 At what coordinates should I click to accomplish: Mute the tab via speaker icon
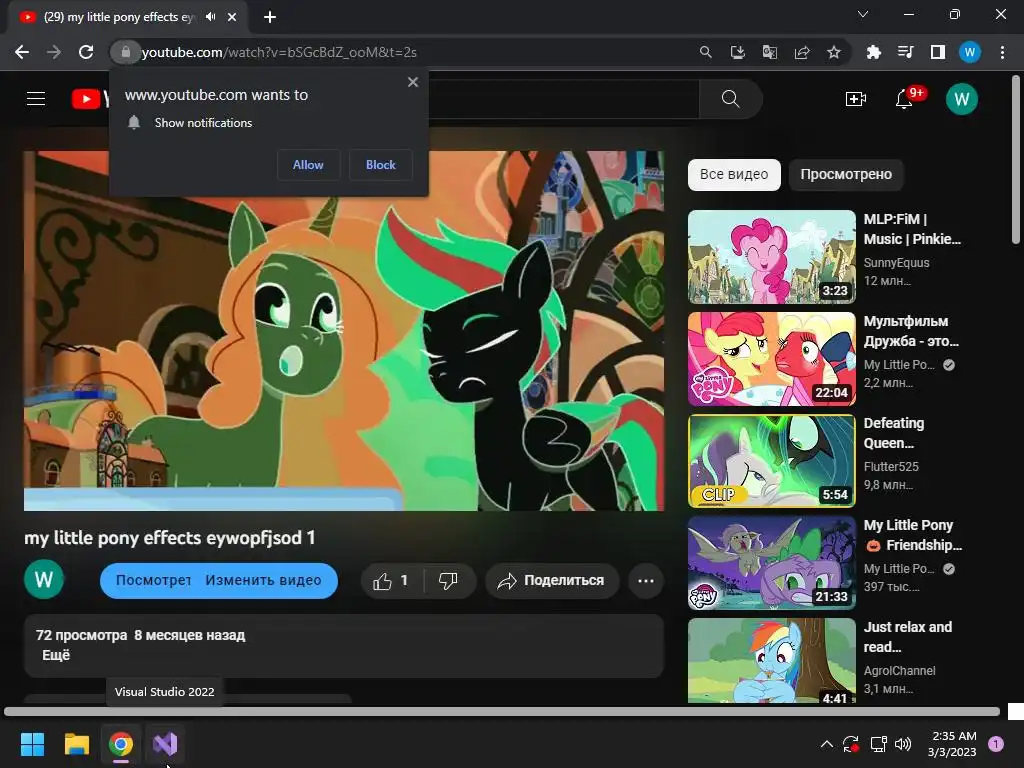coord(210,17)
